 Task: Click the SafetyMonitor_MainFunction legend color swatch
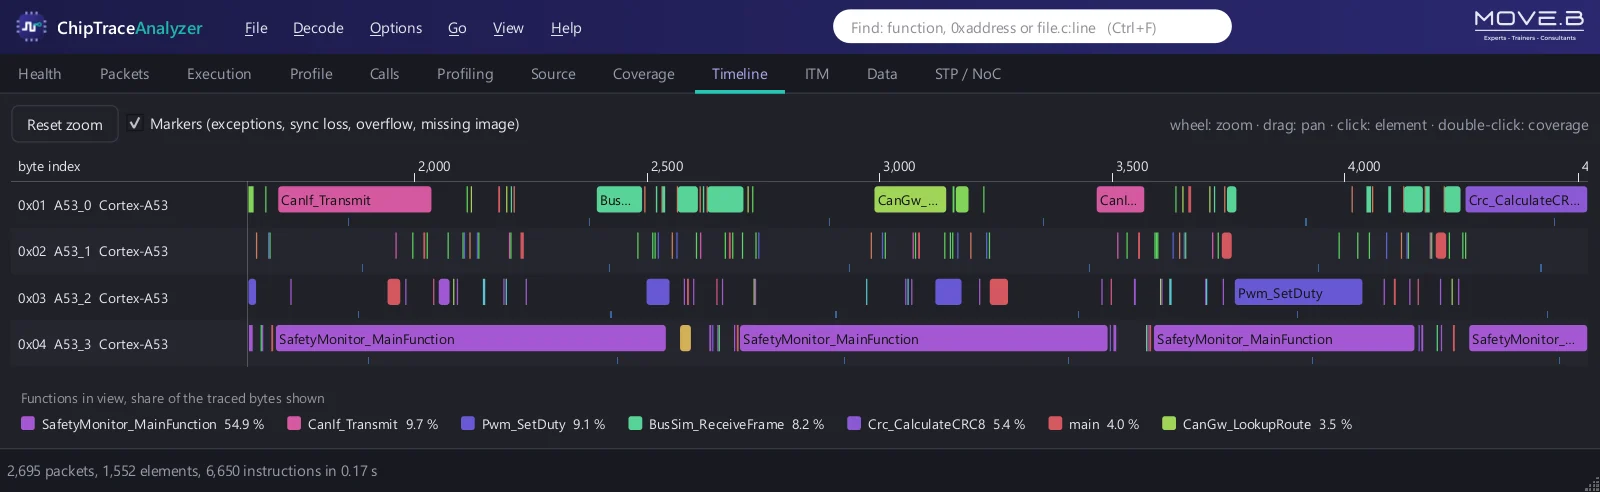pyautogui.click(x=28, y=423)
